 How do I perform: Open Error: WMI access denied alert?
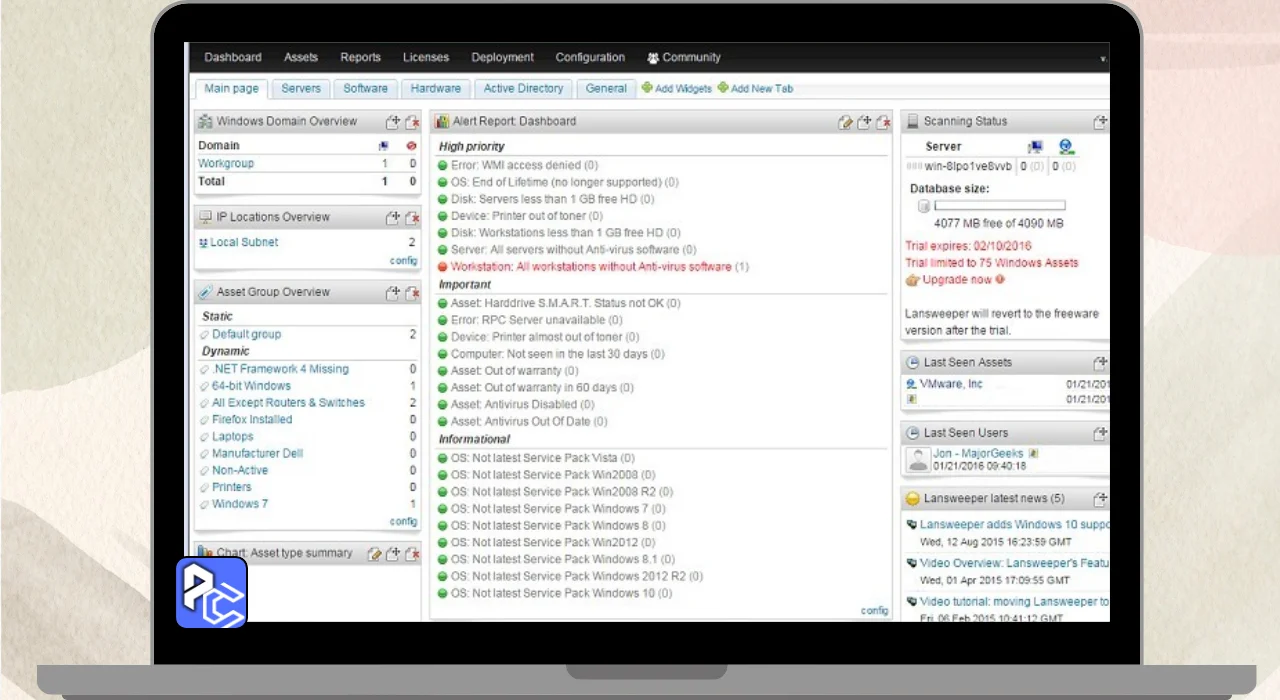[524, 165]
